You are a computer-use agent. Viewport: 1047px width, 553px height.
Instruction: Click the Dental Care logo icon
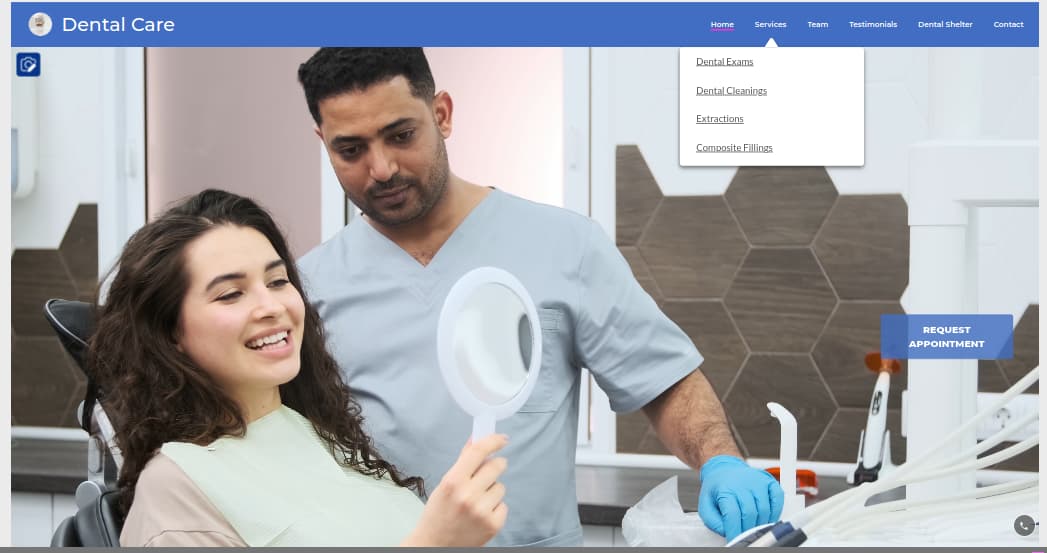[40, 24]
